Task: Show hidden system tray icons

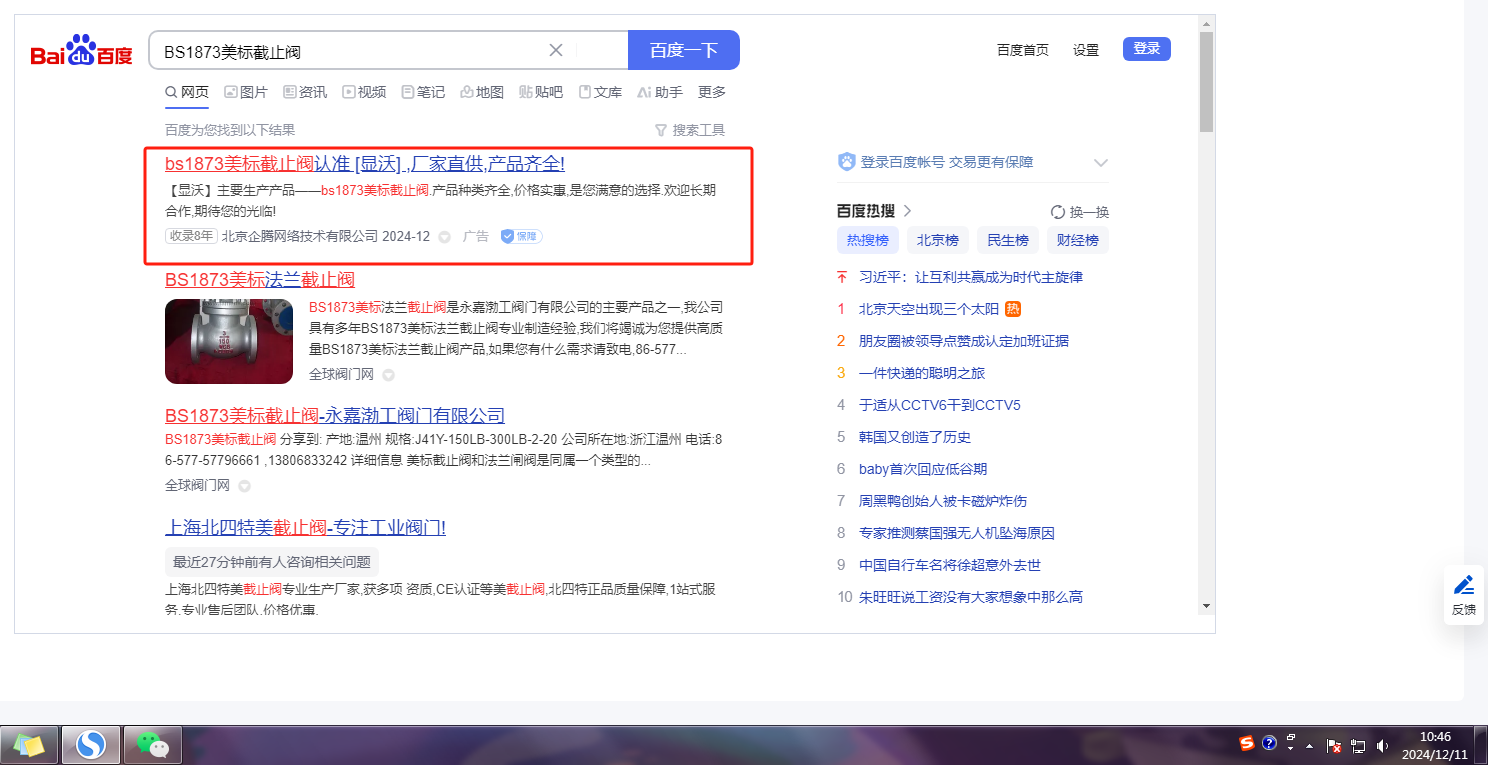Action: [x=1309, y=745]
